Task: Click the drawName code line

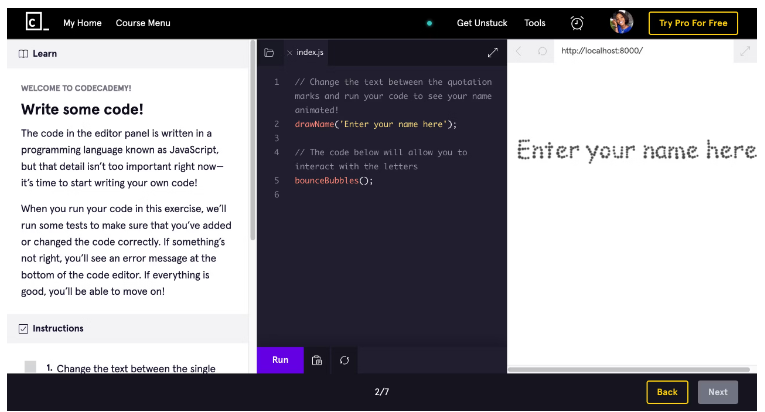Action: (x=376, y=124)
